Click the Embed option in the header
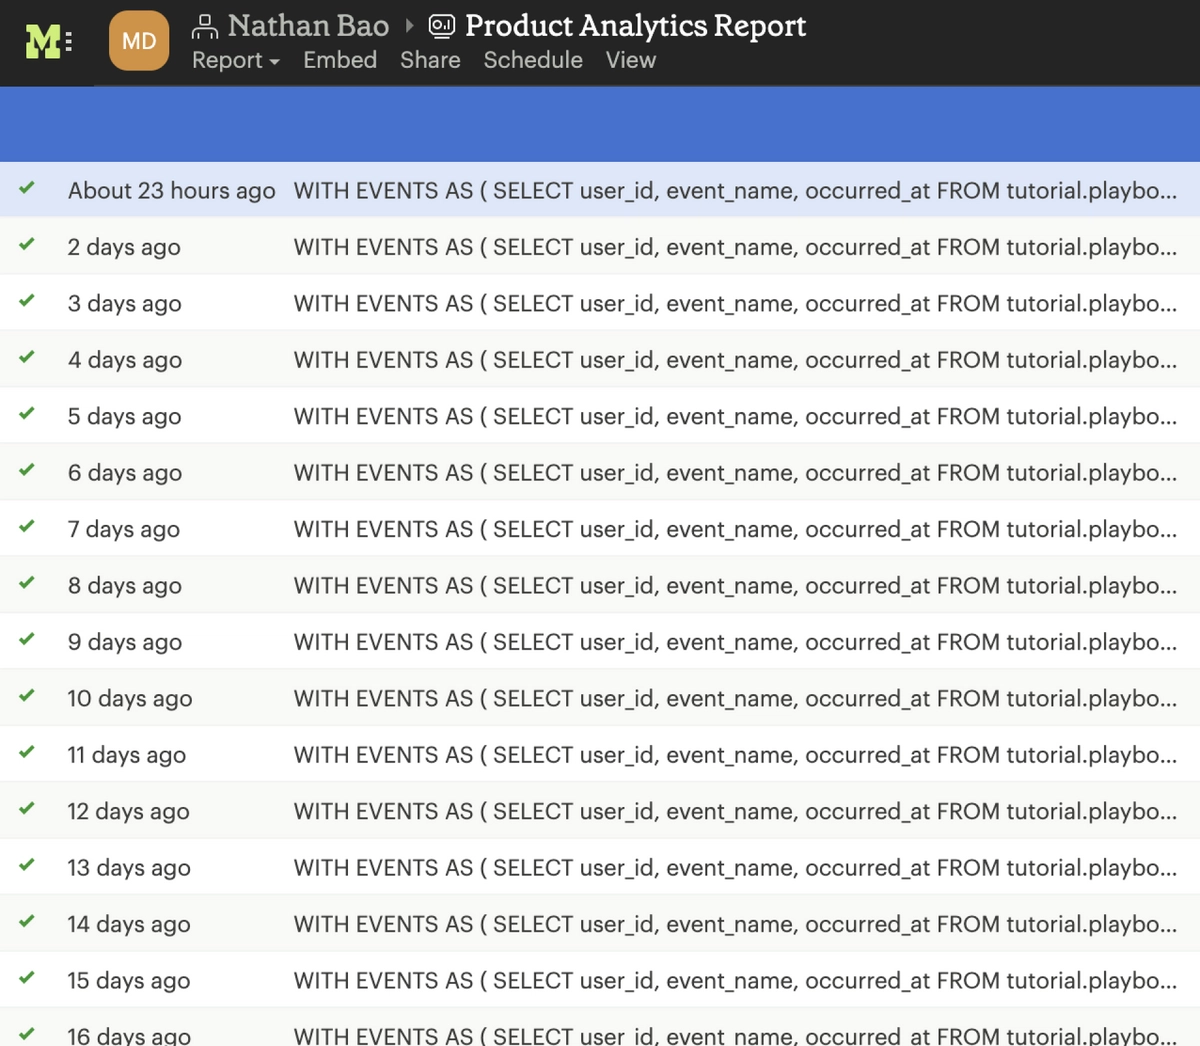This screenshot has height=1046, width=1200. [x=339, y=61]
